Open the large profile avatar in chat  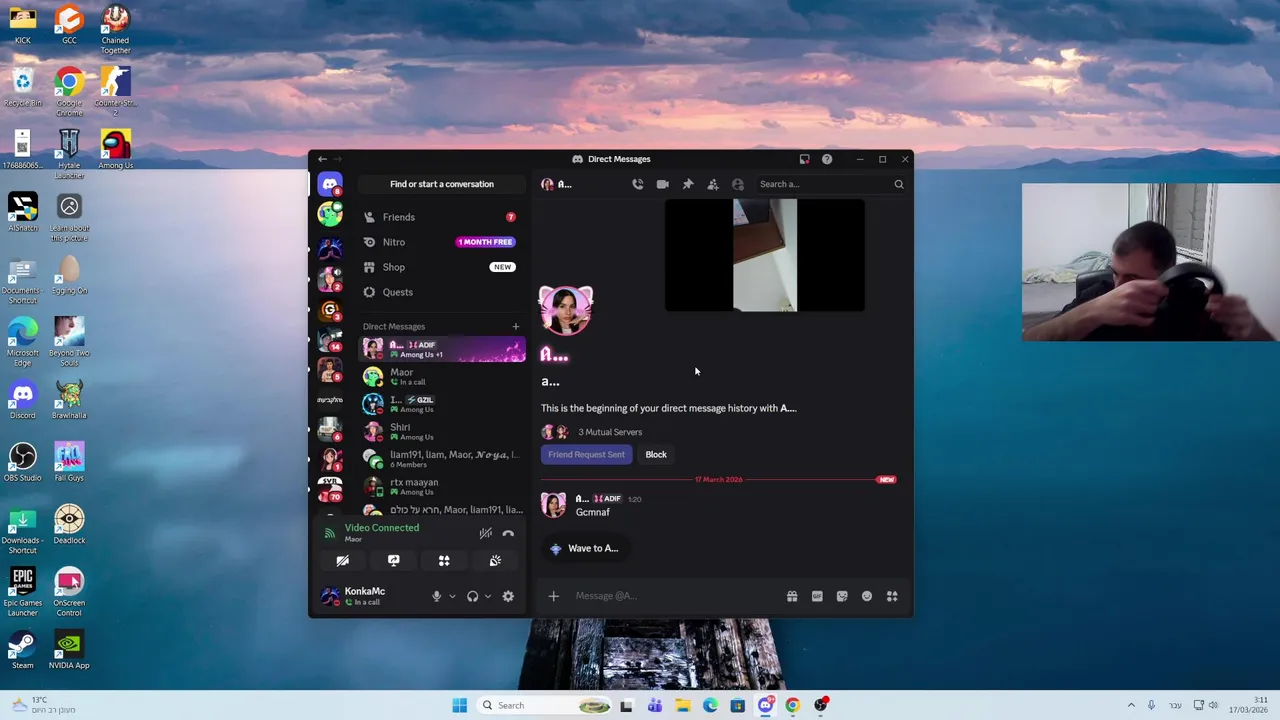(566, 311)
